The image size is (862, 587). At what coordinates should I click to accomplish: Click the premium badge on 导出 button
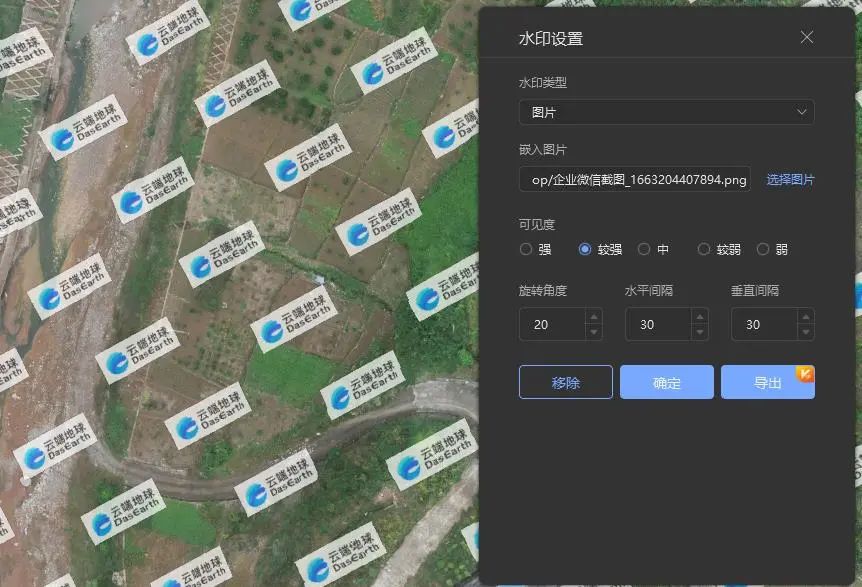click(805, 374)
